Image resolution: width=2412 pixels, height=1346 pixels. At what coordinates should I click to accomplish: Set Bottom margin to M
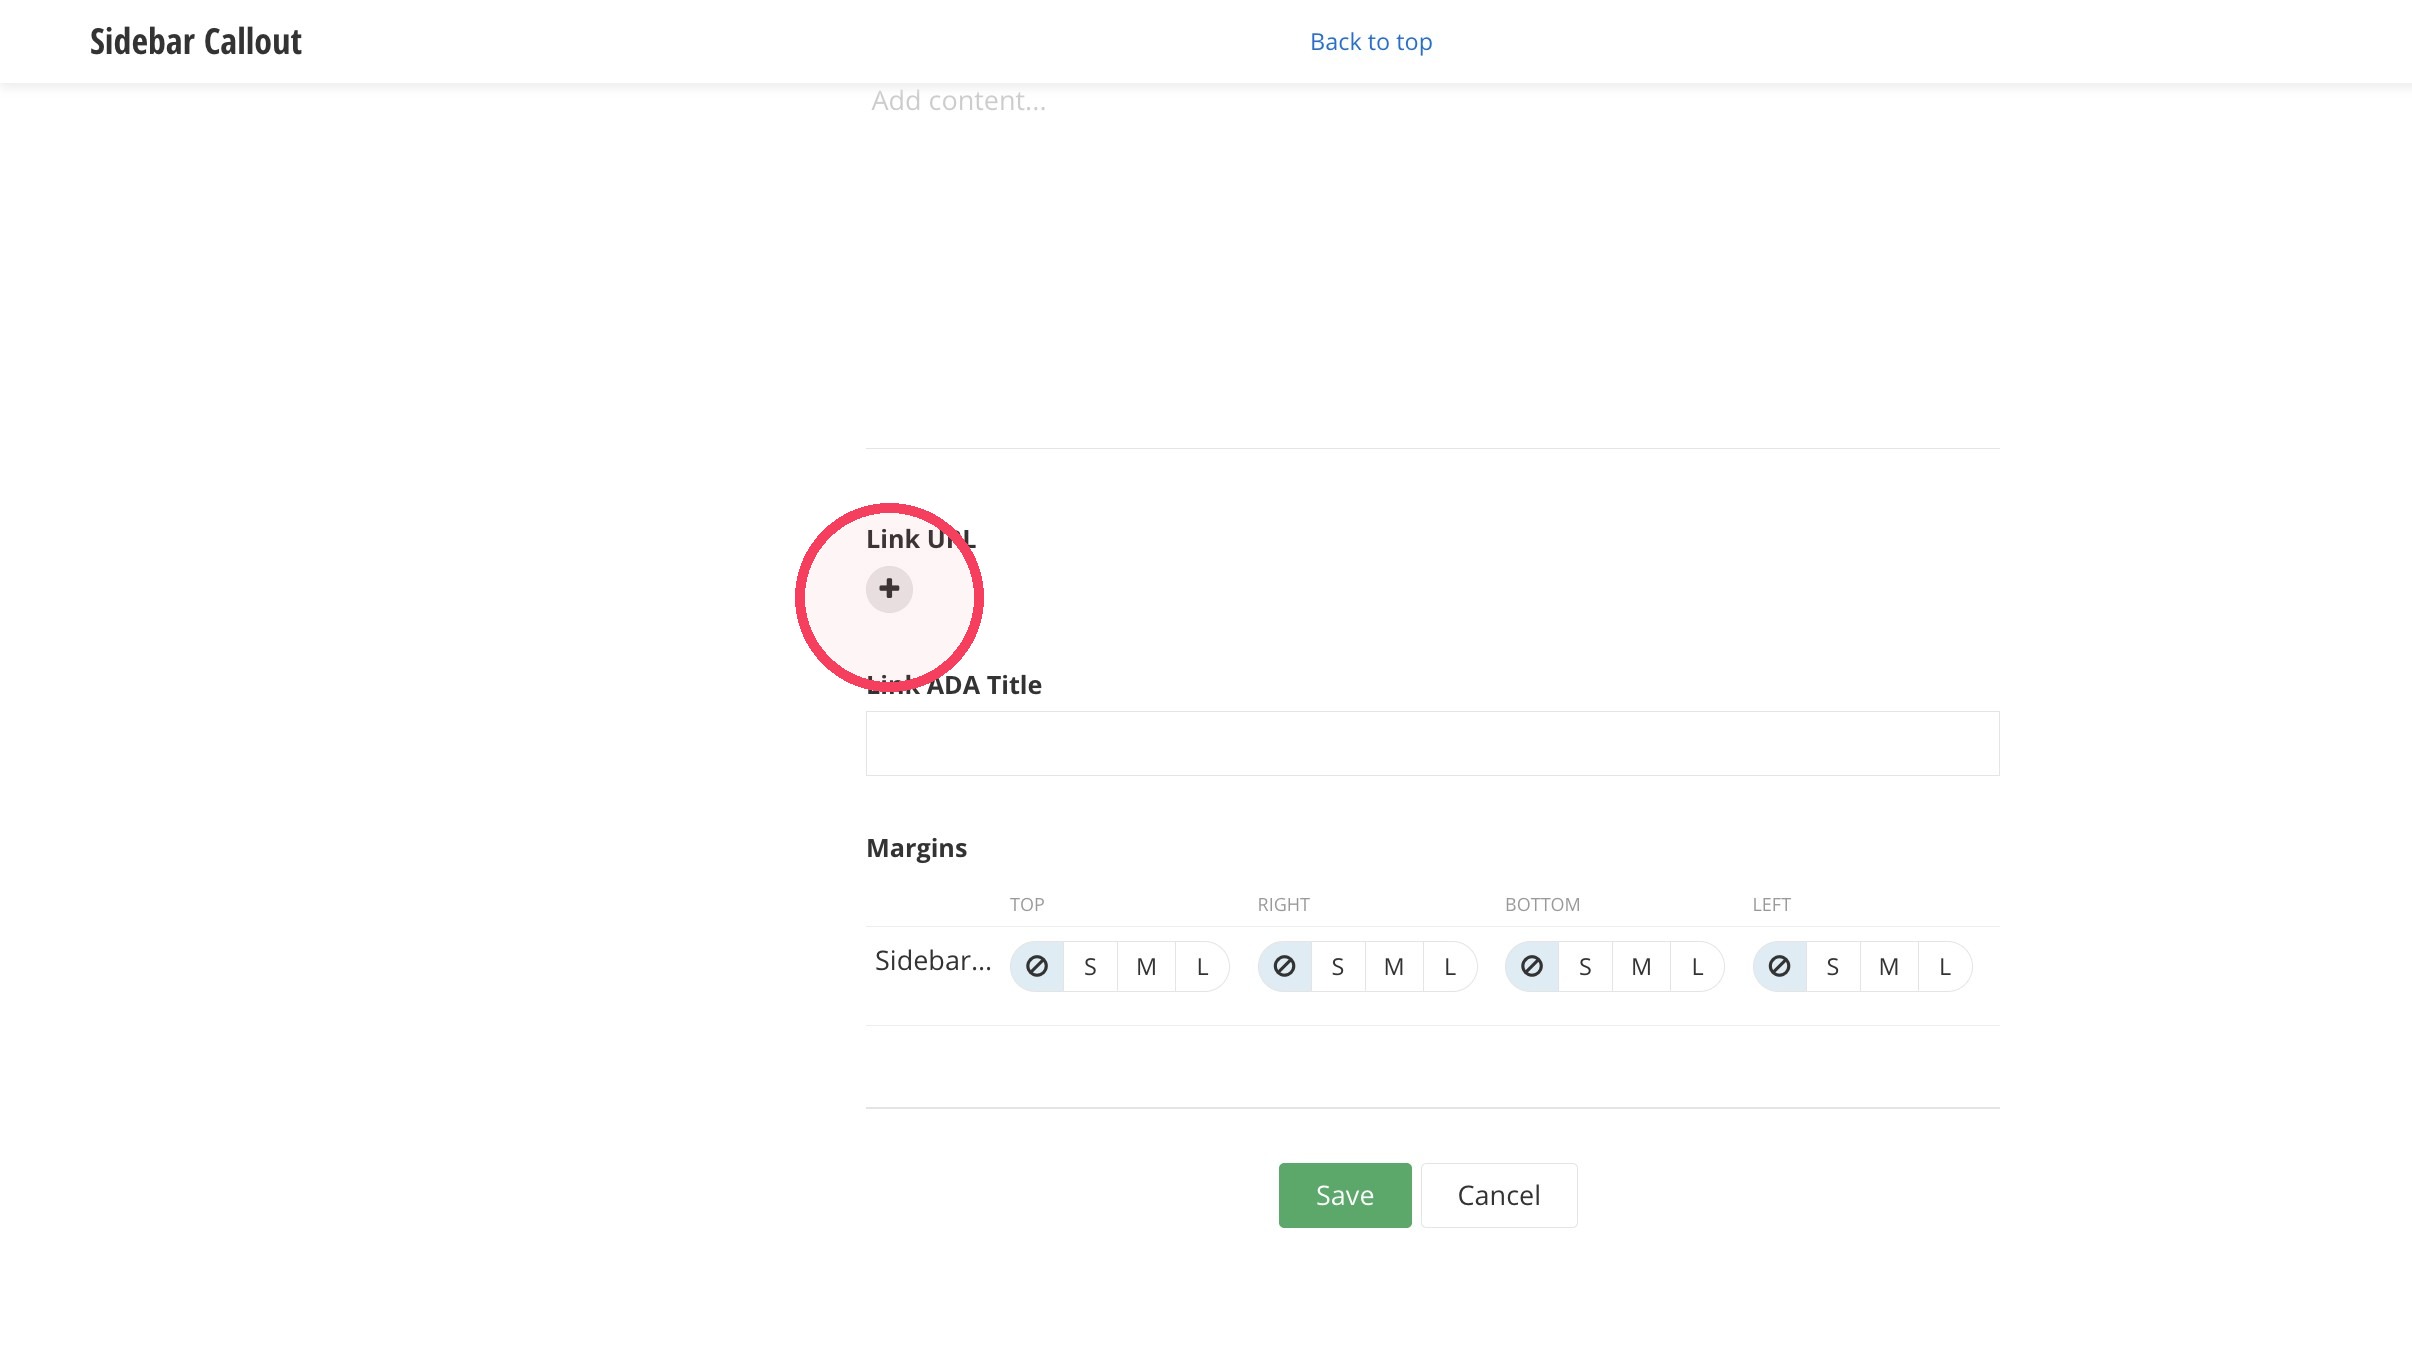(1641, 967)
